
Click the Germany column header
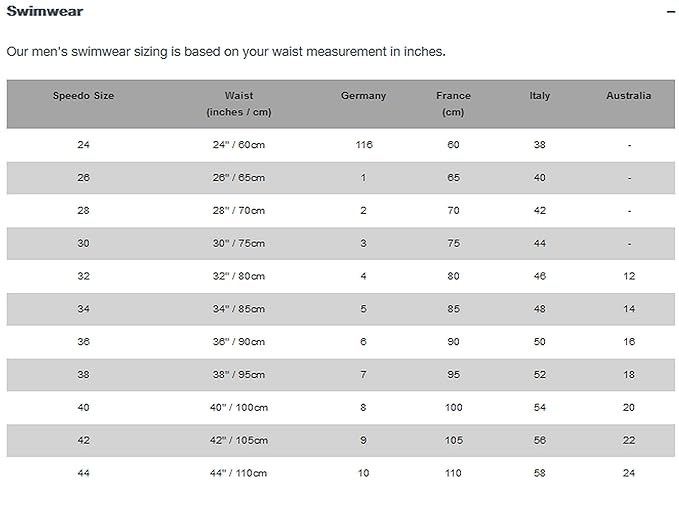(x=363, y=96)
